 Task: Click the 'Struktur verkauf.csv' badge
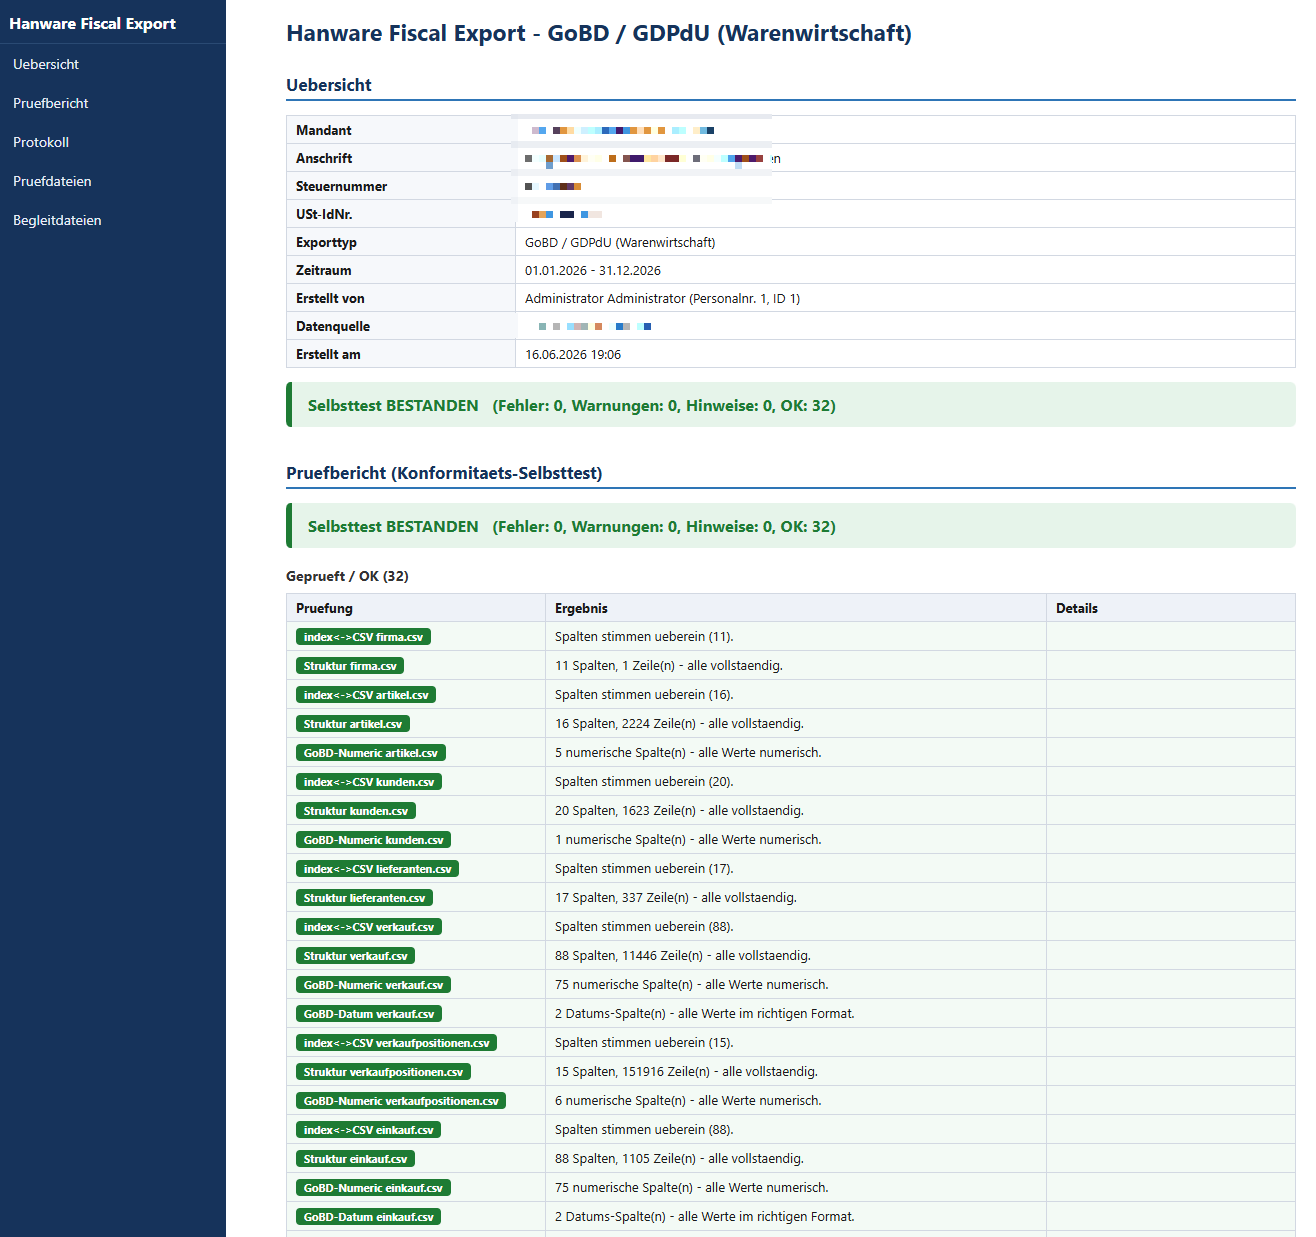click(355, 956)
